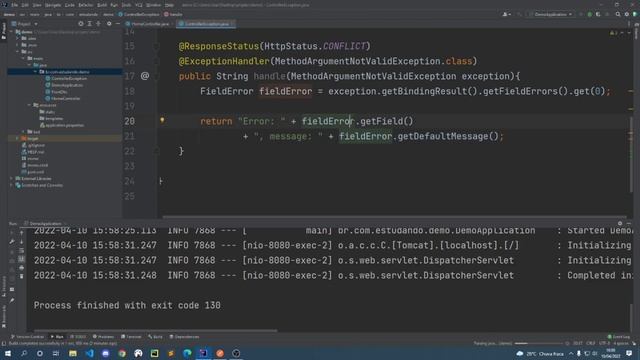Viewport: 640px width, 360px height.
Task: Toggle scroll to end in Run console
Action: (22, 259)
